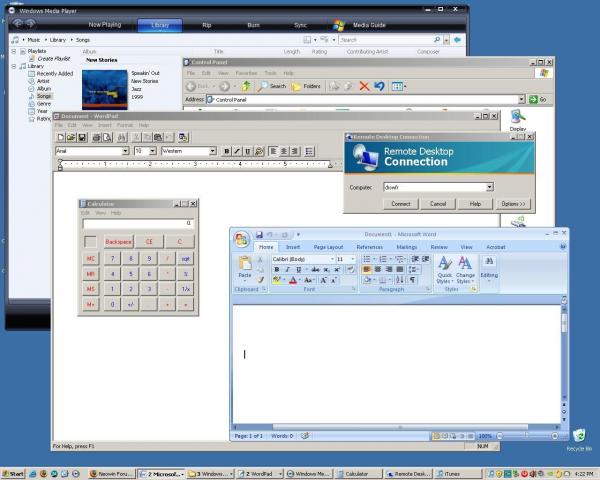Click the Paste icon in WordPad toolbar
Image resolution: width=600 pixels, height=480 pixels.
coord(158,137)
